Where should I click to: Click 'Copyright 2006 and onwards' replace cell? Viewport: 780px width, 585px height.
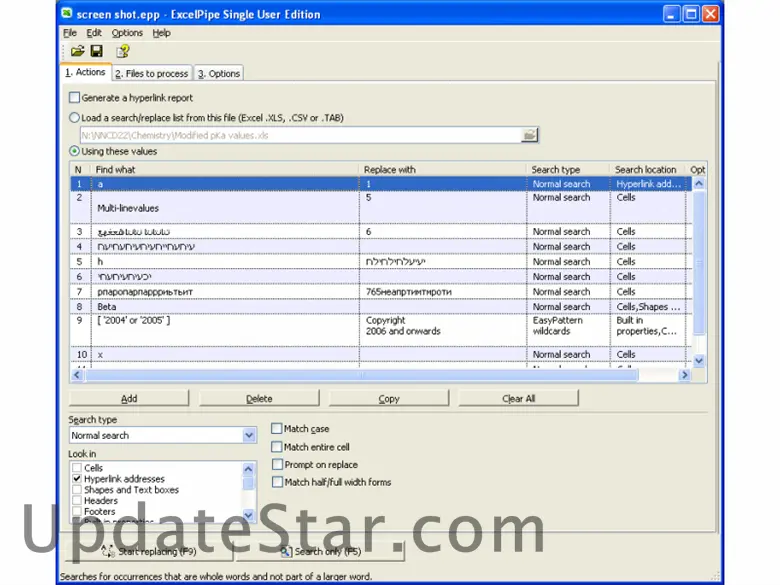click(x=443, y=330)
